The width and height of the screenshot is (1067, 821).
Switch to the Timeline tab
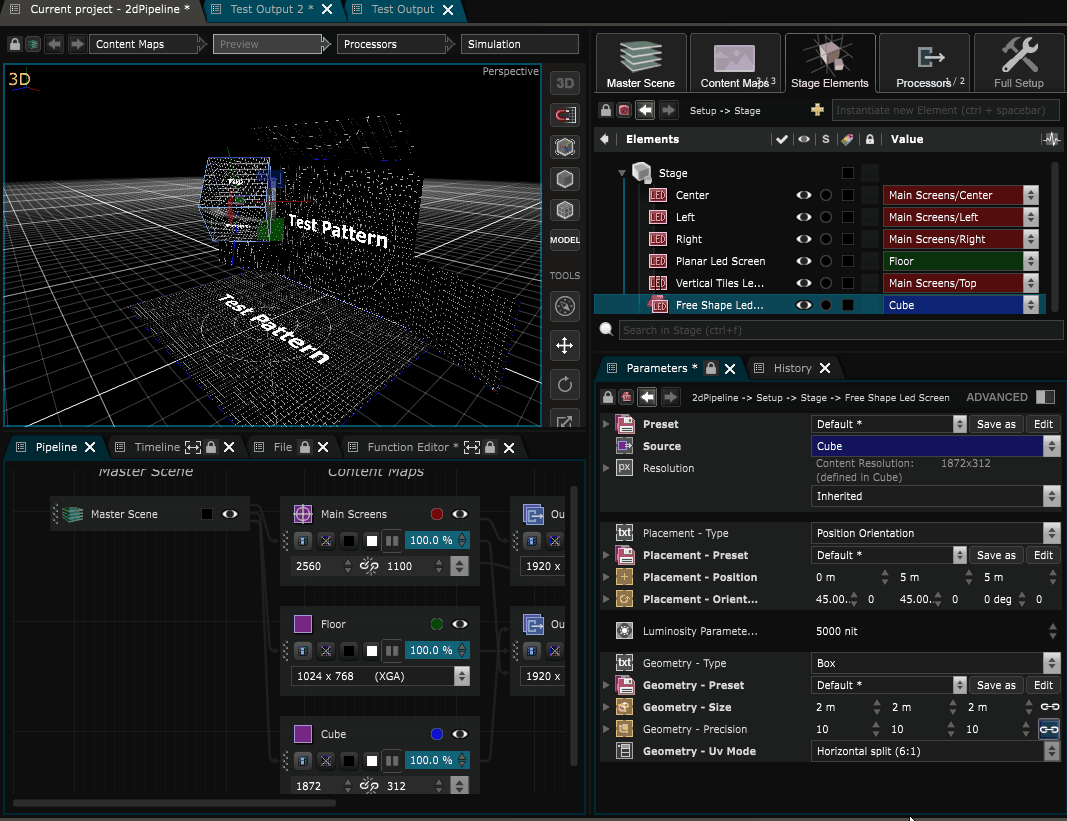tap(157, 447)
